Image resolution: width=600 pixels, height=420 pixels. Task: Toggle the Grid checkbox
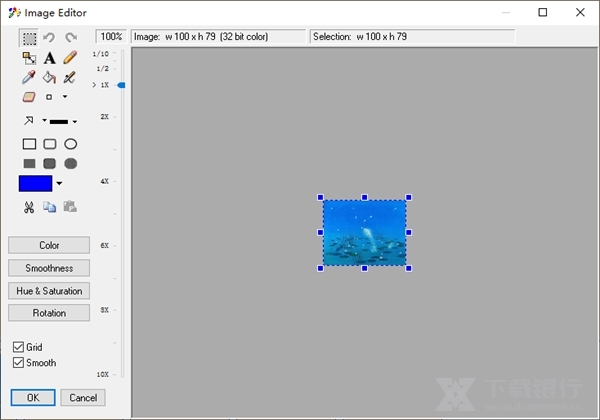pos(18,347)
